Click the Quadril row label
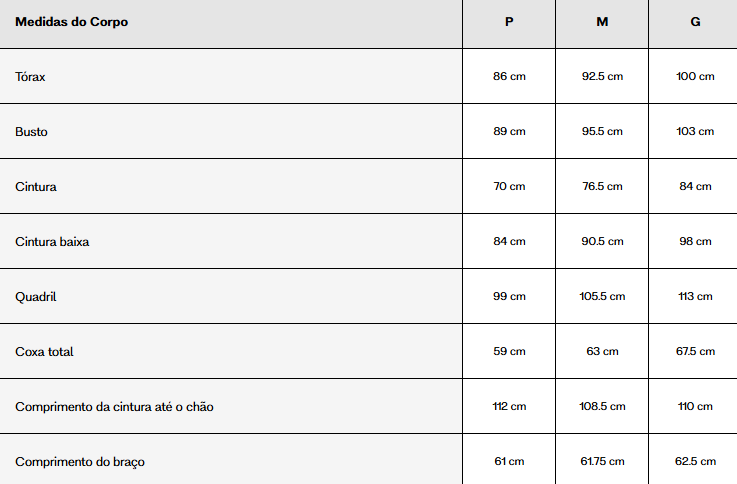Image resolution: width=737 pixels, height=484 pixels. click(x=36, y=297)
